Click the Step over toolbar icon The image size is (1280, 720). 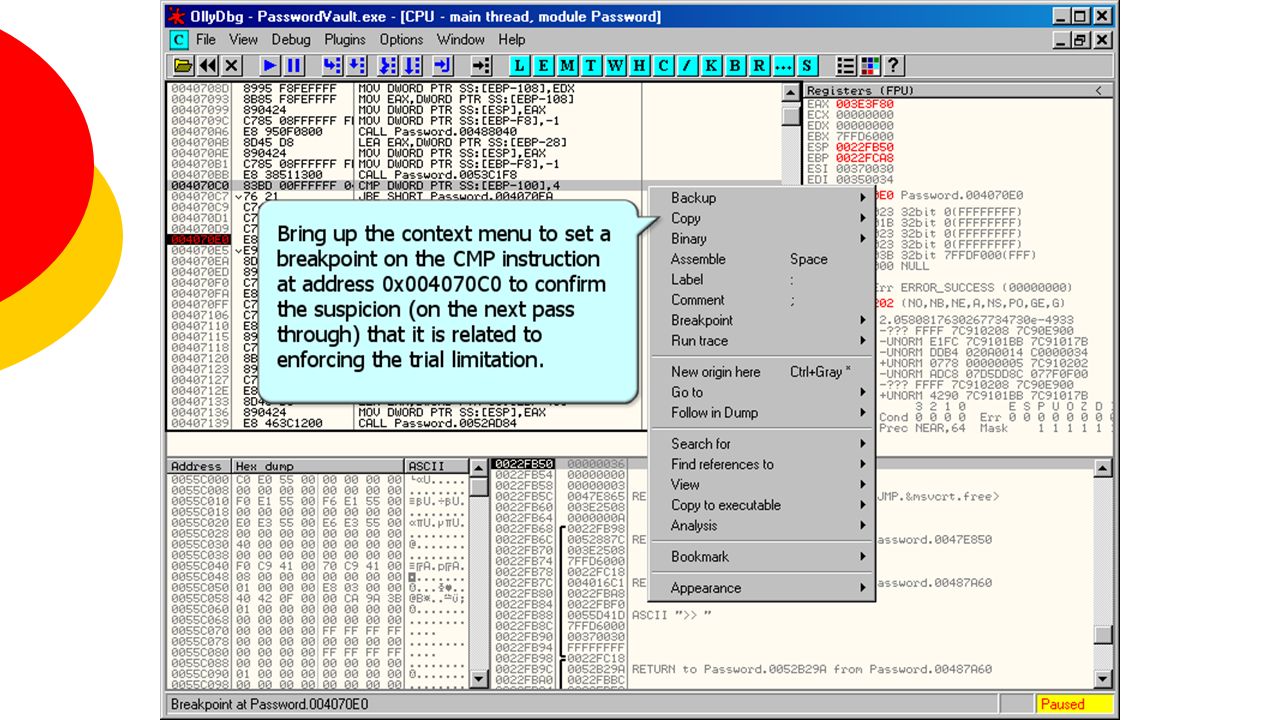(356, 66)
